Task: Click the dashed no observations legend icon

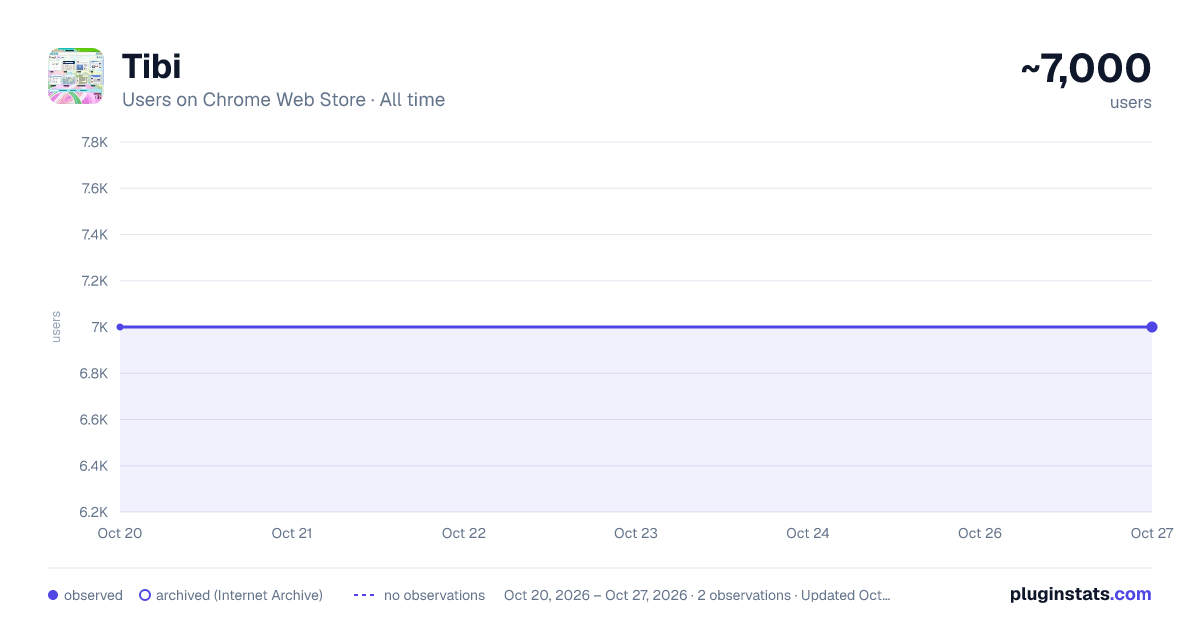Action: pos(364,595)
